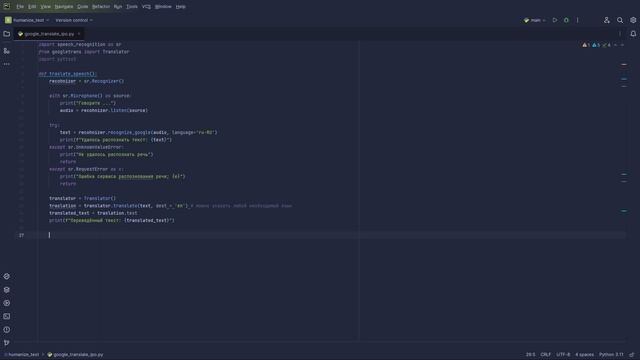Open IDE settings gear
640x360 pixels.
pos(633,20)
